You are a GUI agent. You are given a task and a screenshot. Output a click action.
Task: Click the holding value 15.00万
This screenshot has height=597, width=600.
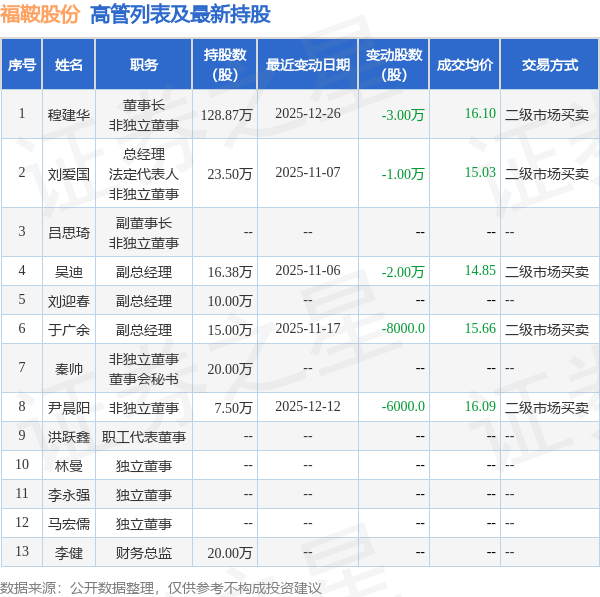[230, 329]
